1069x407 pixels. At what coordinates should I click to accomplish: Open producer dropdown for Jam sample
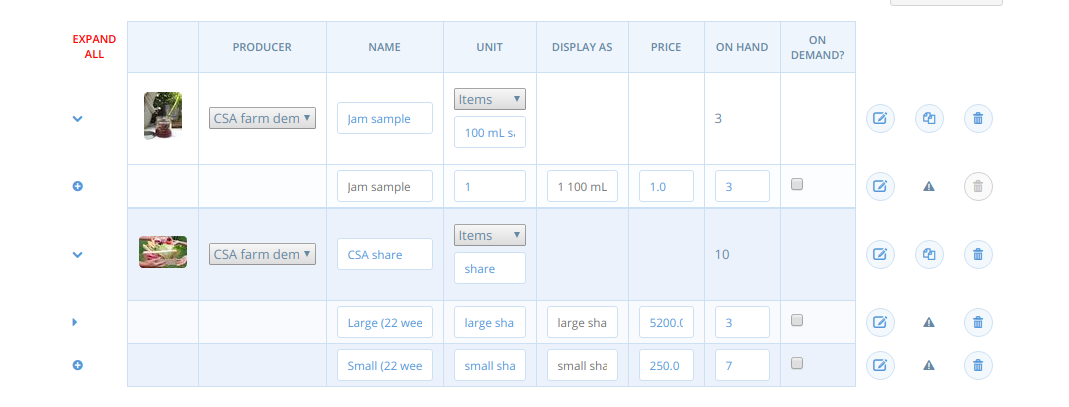[x=262, y=118]
